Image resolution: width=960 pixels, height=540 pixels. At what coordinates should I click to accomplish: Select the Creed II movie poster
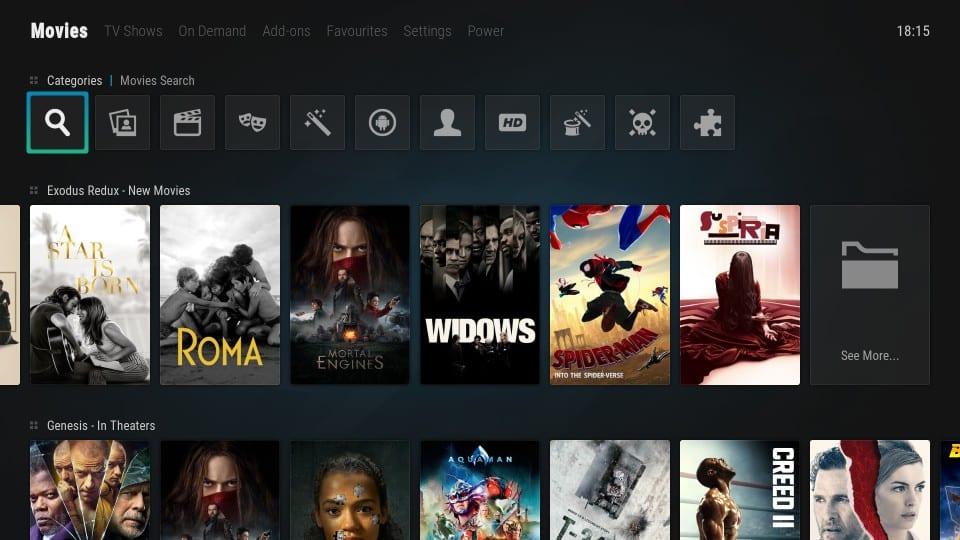(740, 490)
